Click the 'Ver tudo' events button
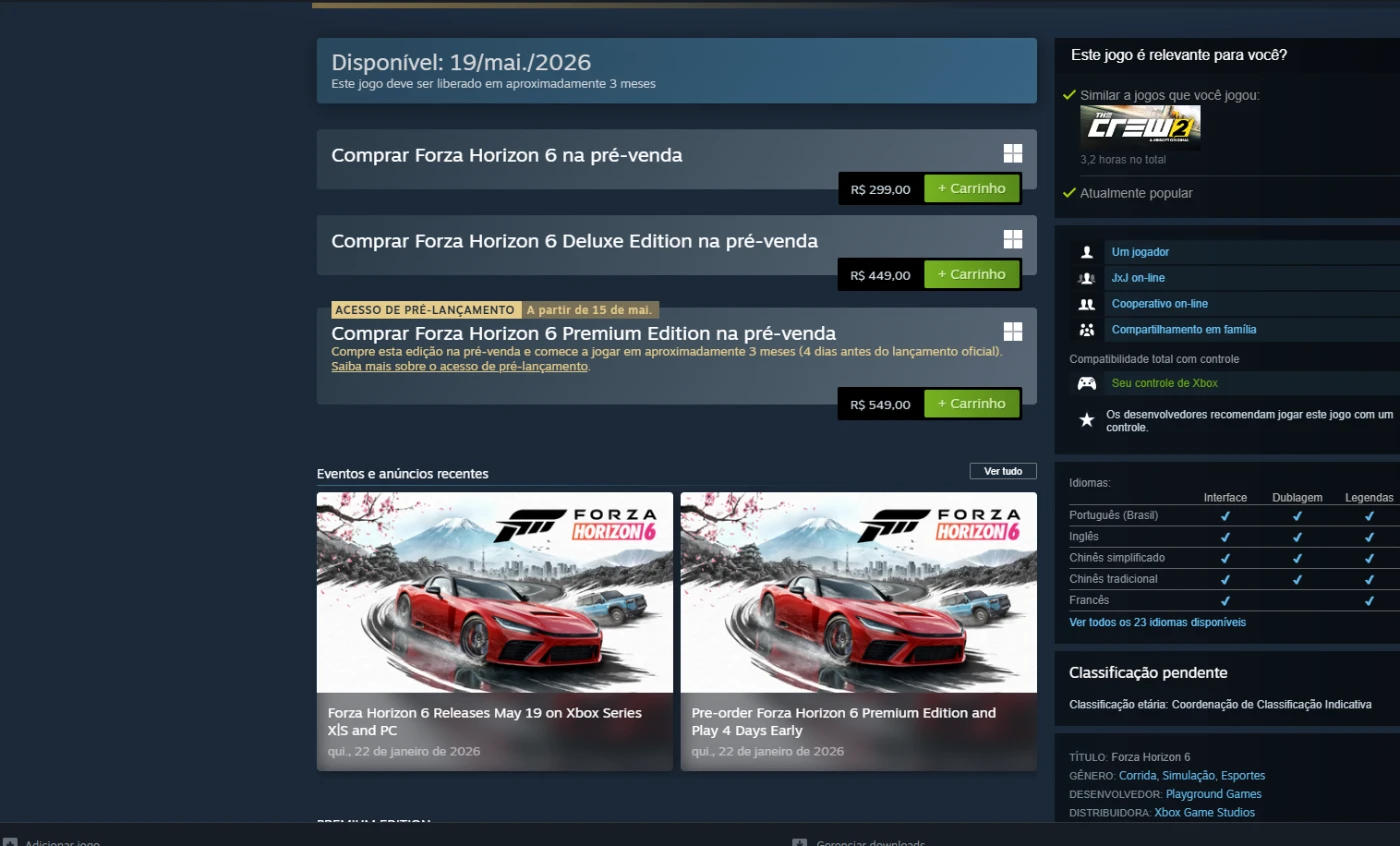Image resolution: width=1400 pixels, height=846 pixels. 1002,471
